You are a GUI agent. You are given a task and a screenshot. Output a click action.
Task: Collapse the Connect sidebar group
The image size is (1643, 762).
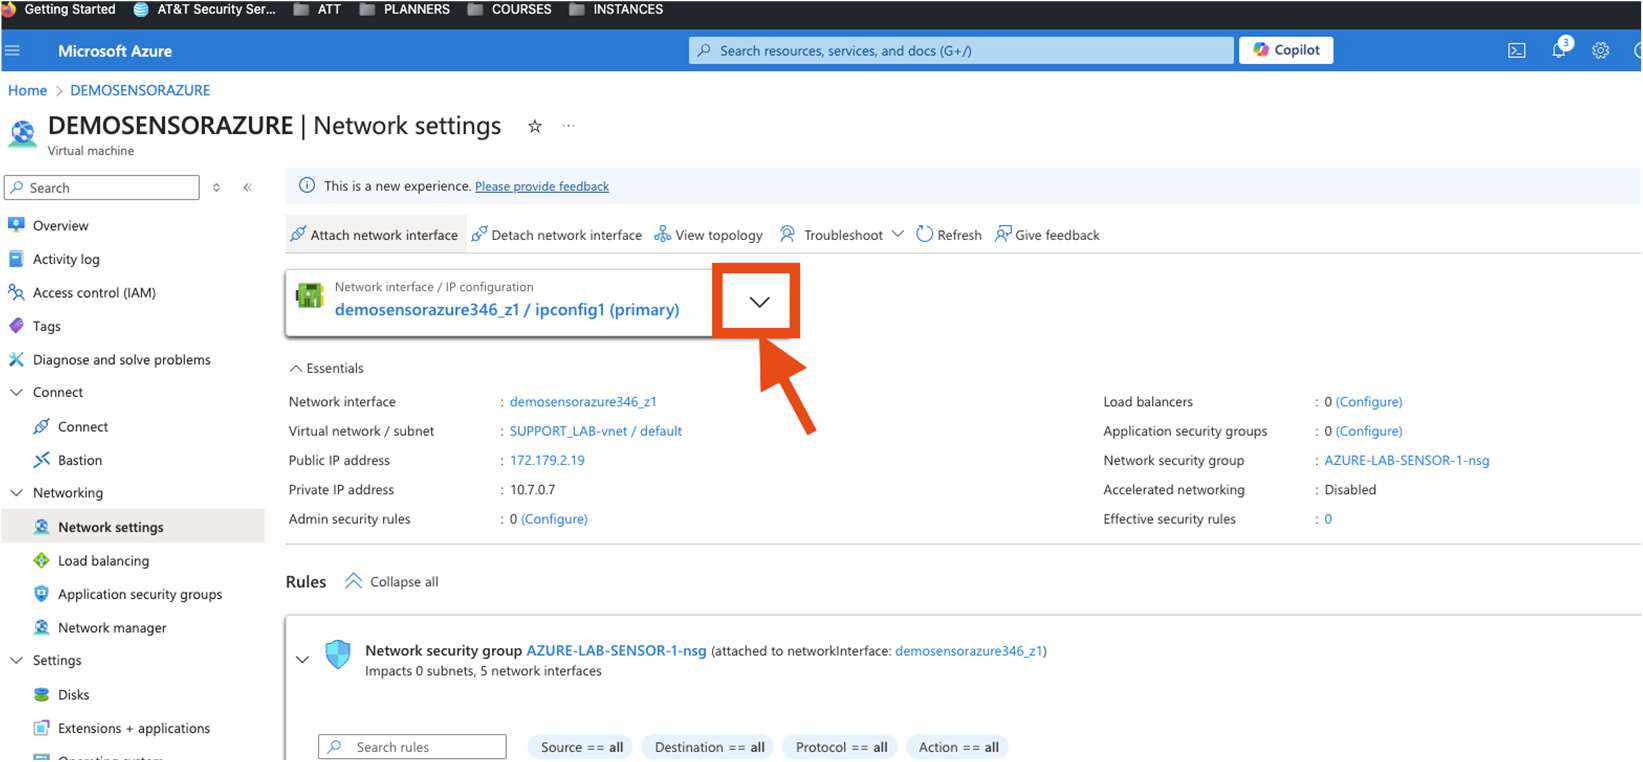point(16,393)
